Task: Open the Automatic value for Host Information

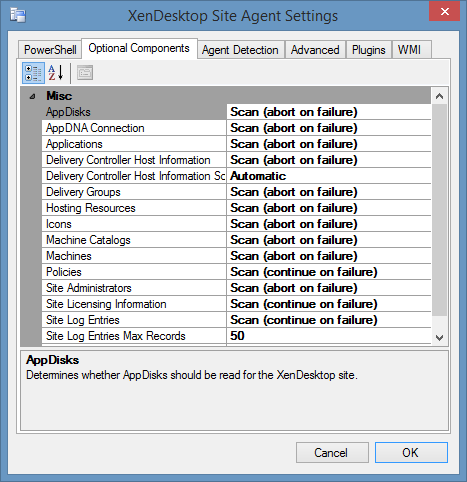Action: pos(329,176)
